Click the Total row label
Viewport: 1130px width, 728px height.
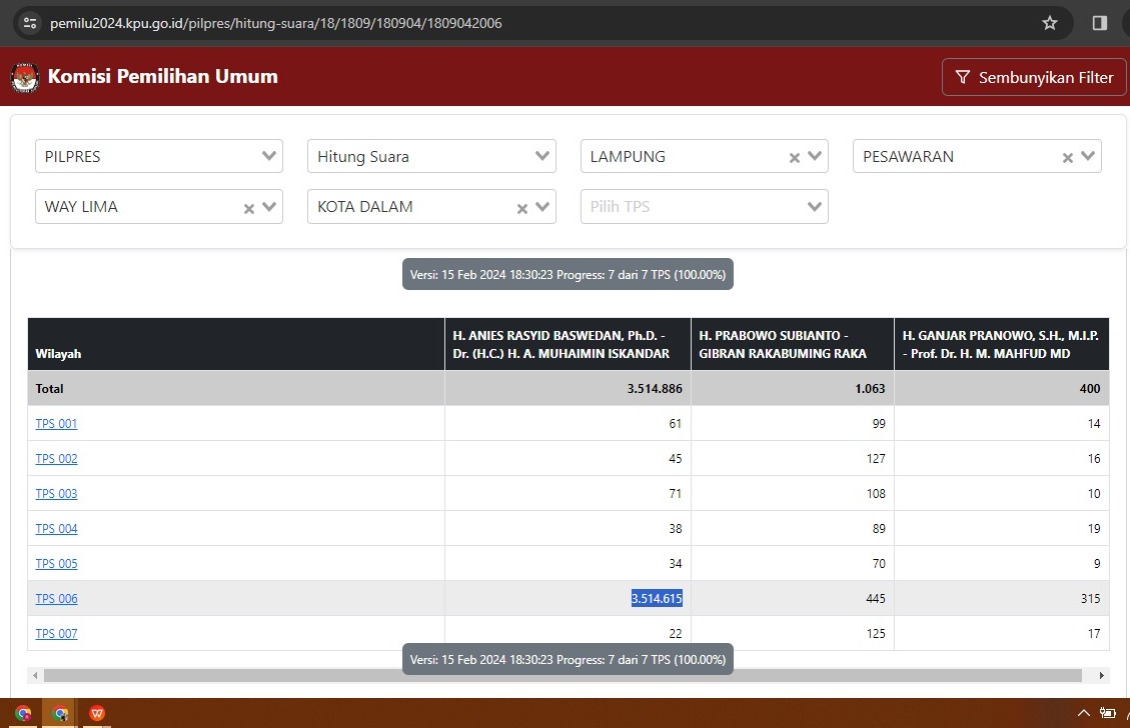[49, 389]
